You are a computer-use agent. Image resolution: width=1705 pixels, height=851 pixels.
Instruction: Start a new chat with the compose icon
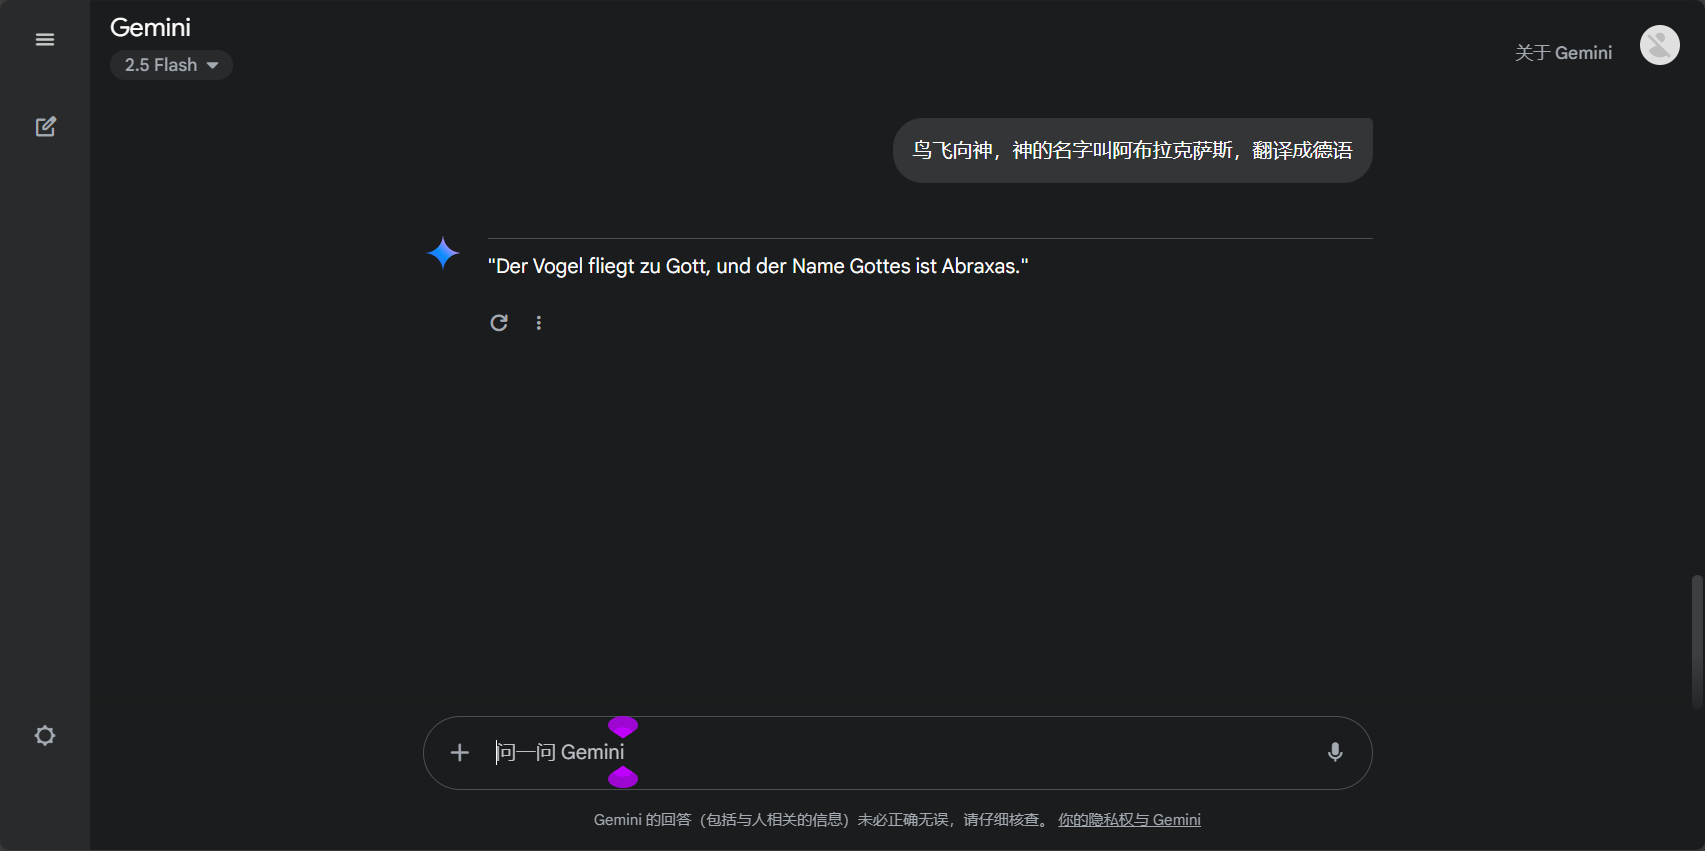tap(45, 127)
